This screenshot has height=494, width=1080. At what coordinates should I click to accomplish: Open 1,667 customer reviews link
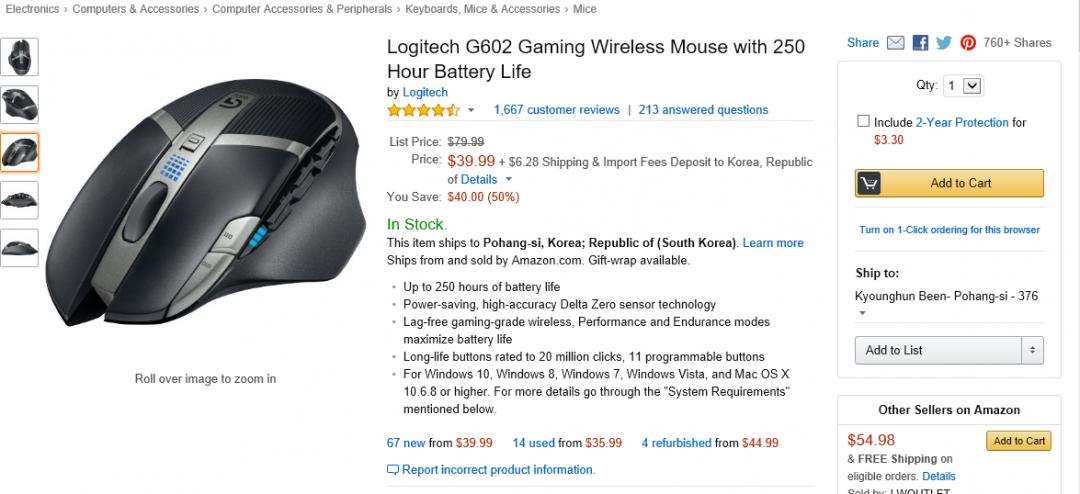point(556,110)
